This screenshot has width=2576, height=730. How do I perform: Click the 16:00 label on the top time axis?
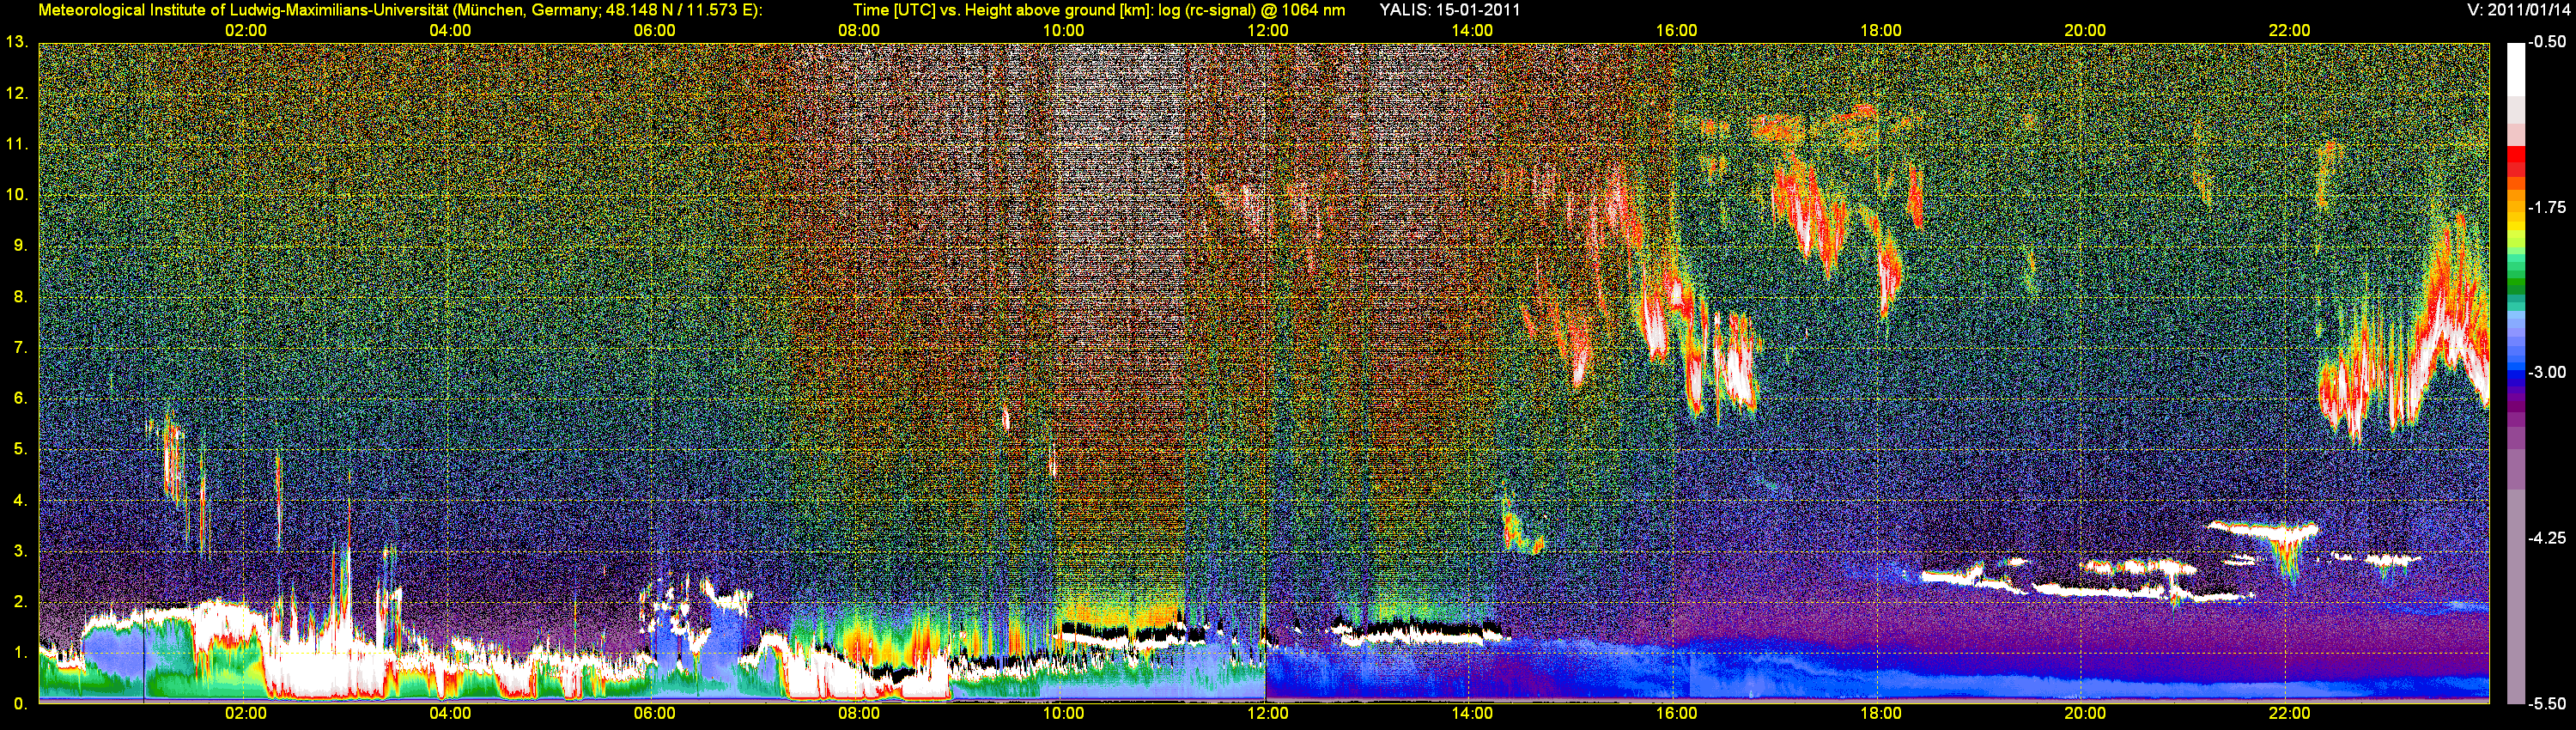coord(1676,31)
